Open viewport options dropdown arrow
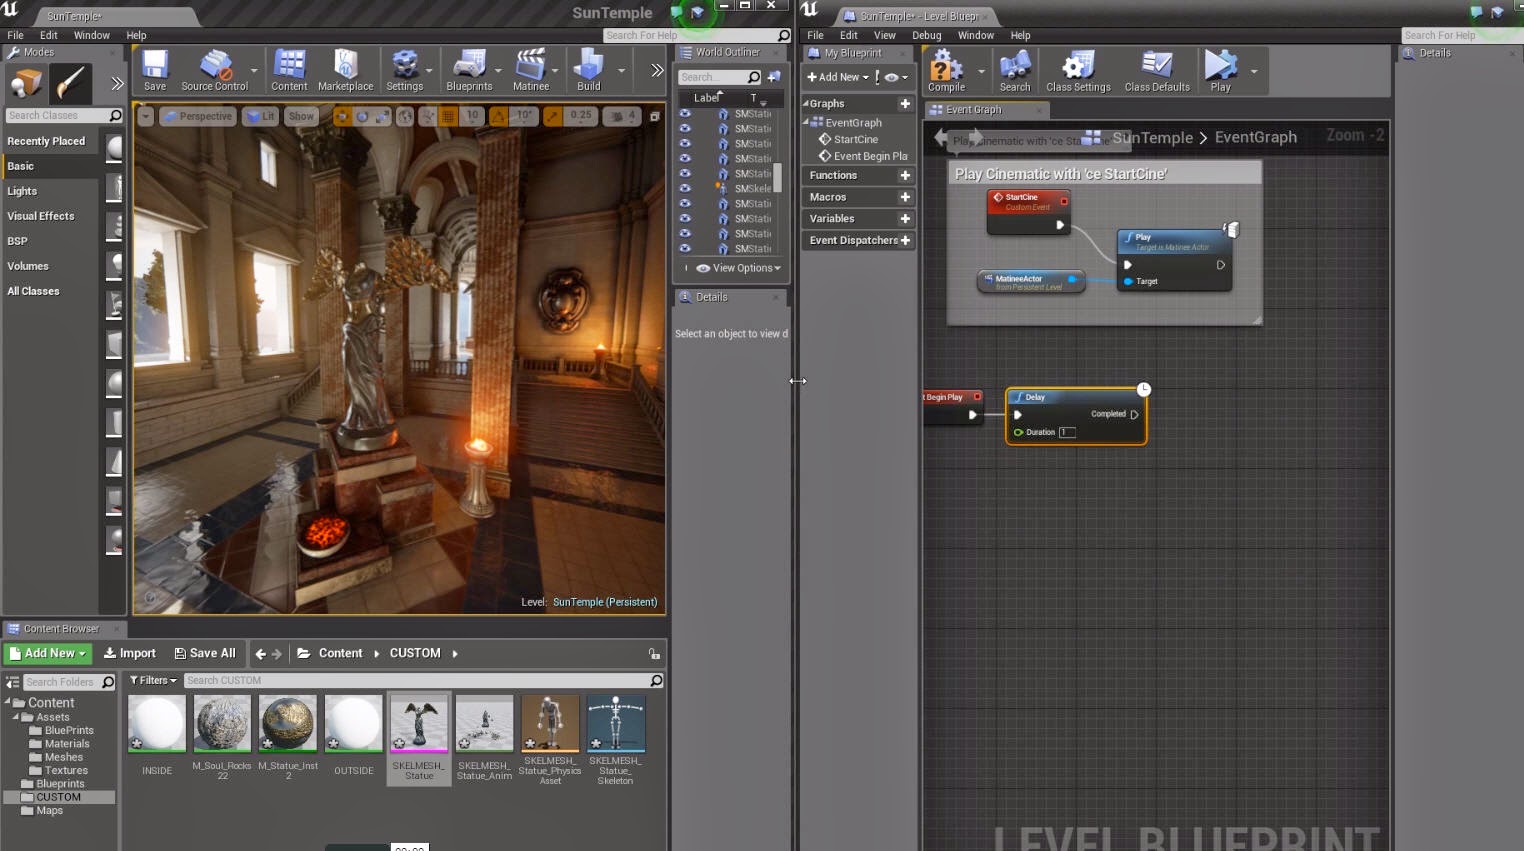Viewport: 1524px width, 851px height. coord(146,117)
